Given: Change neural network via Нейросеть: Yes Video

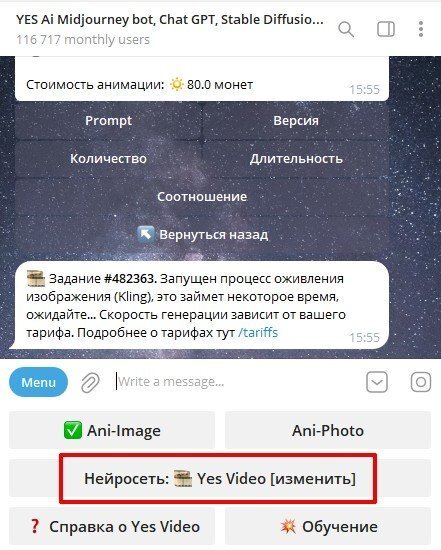Looking at the screenshot, I should tap(220, 478).
